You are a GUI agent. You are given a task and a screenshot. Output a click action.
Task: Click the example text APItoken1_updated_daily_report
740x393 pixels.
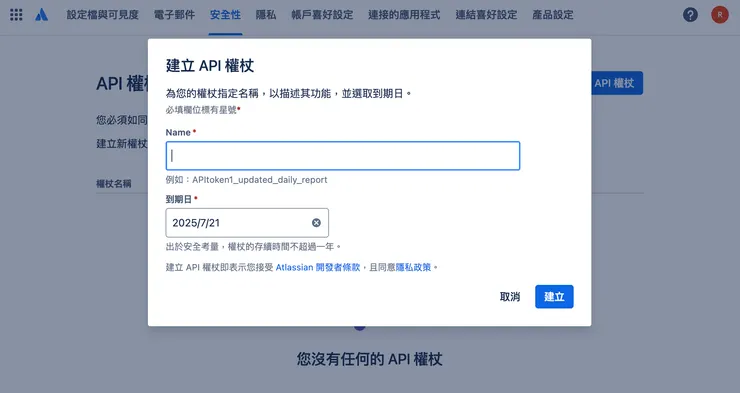(x=260, y=180)
